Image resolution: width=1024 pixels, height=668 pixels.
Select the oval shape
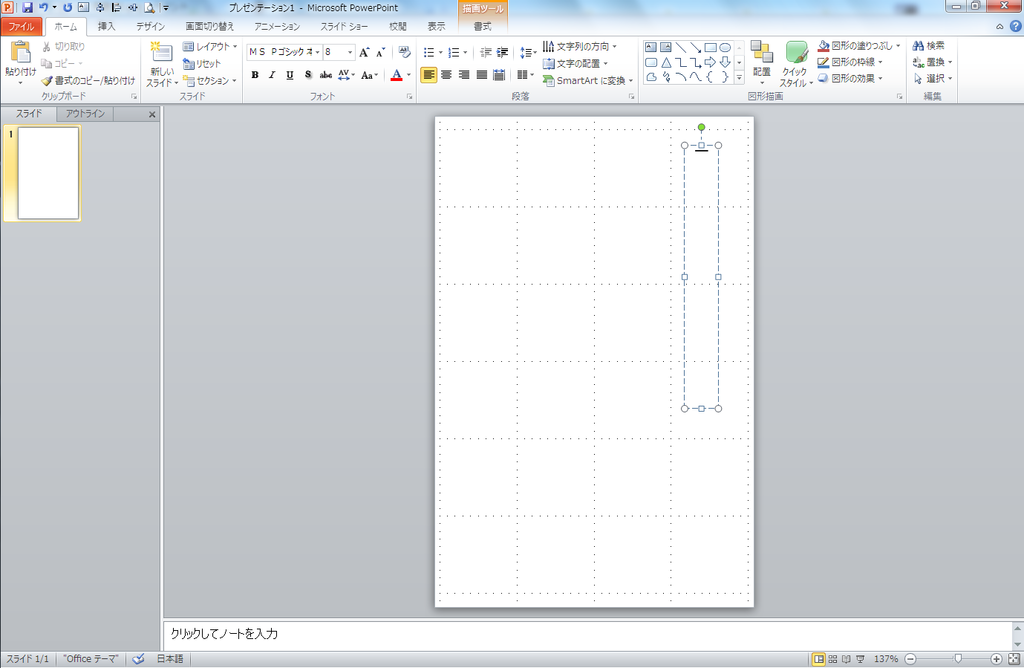725,47
